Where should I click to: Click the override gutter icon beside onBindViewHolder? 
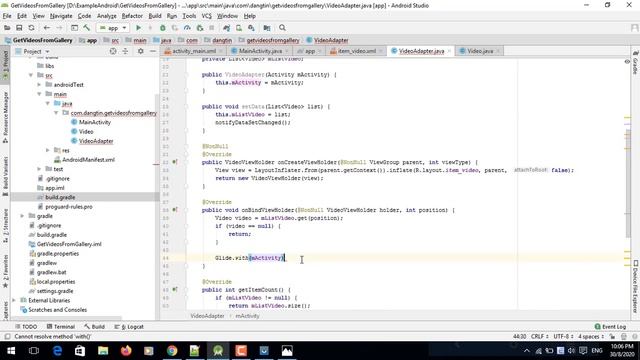[175, 210]
